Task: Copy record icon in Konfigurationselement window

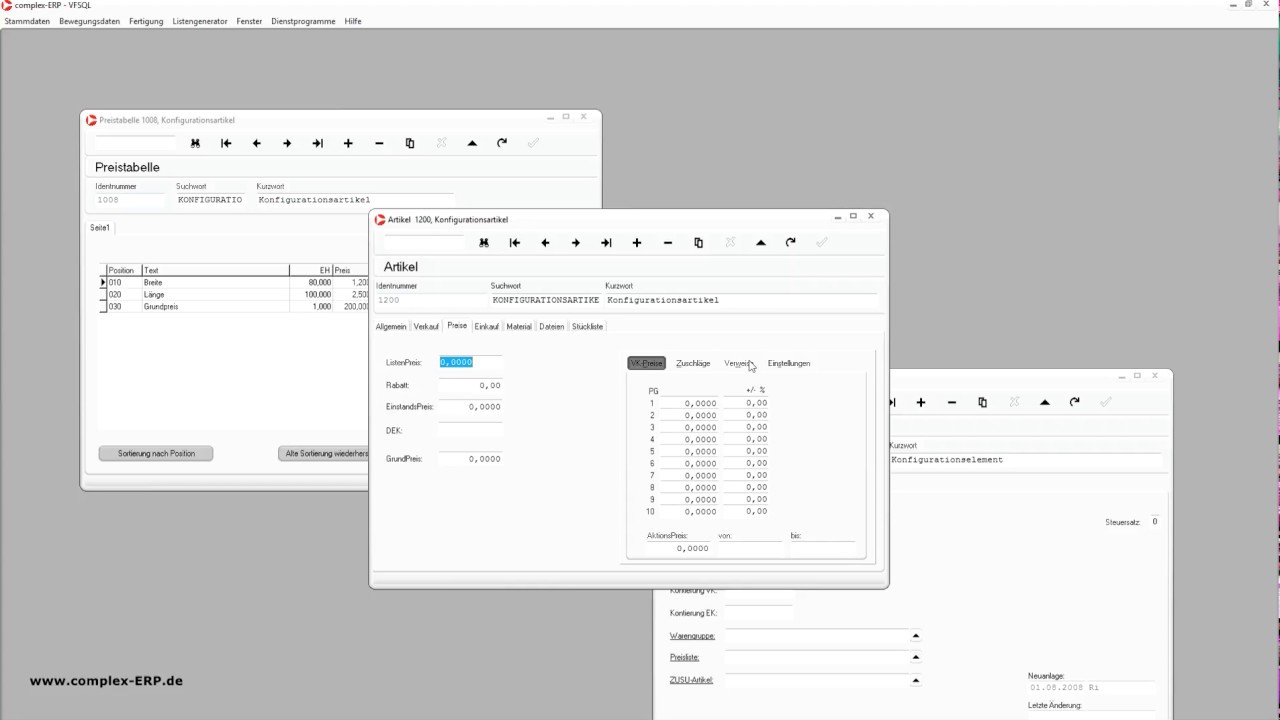Action: click(x=982, y=402)
